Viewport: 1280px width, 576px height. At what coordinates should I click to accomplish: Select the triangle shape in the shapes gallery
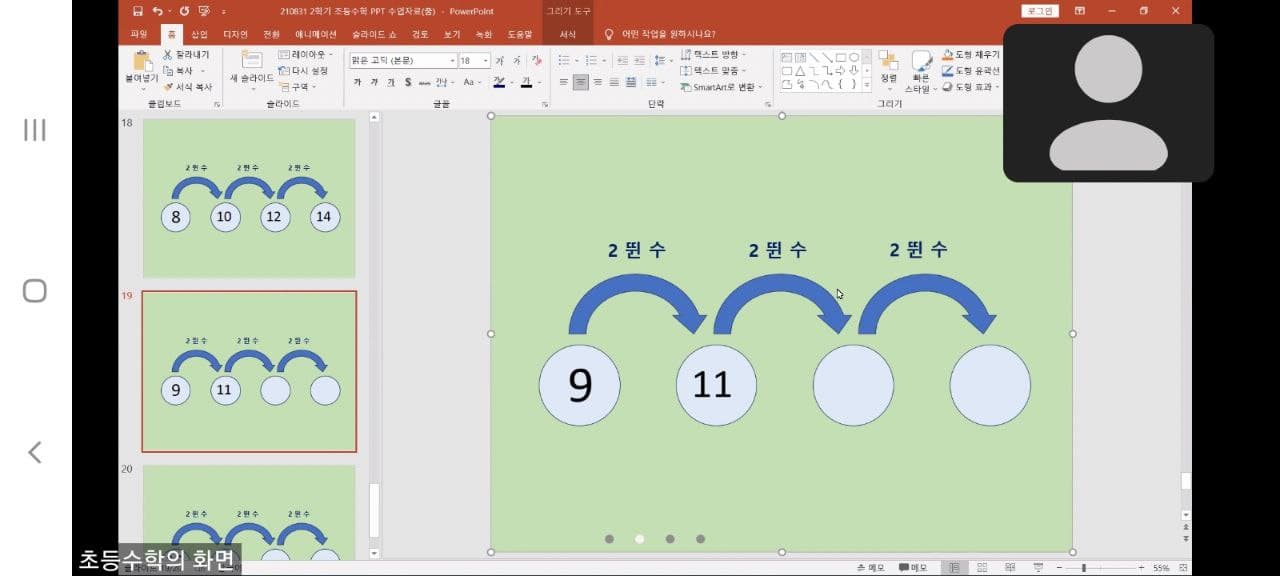coord(801,71)
